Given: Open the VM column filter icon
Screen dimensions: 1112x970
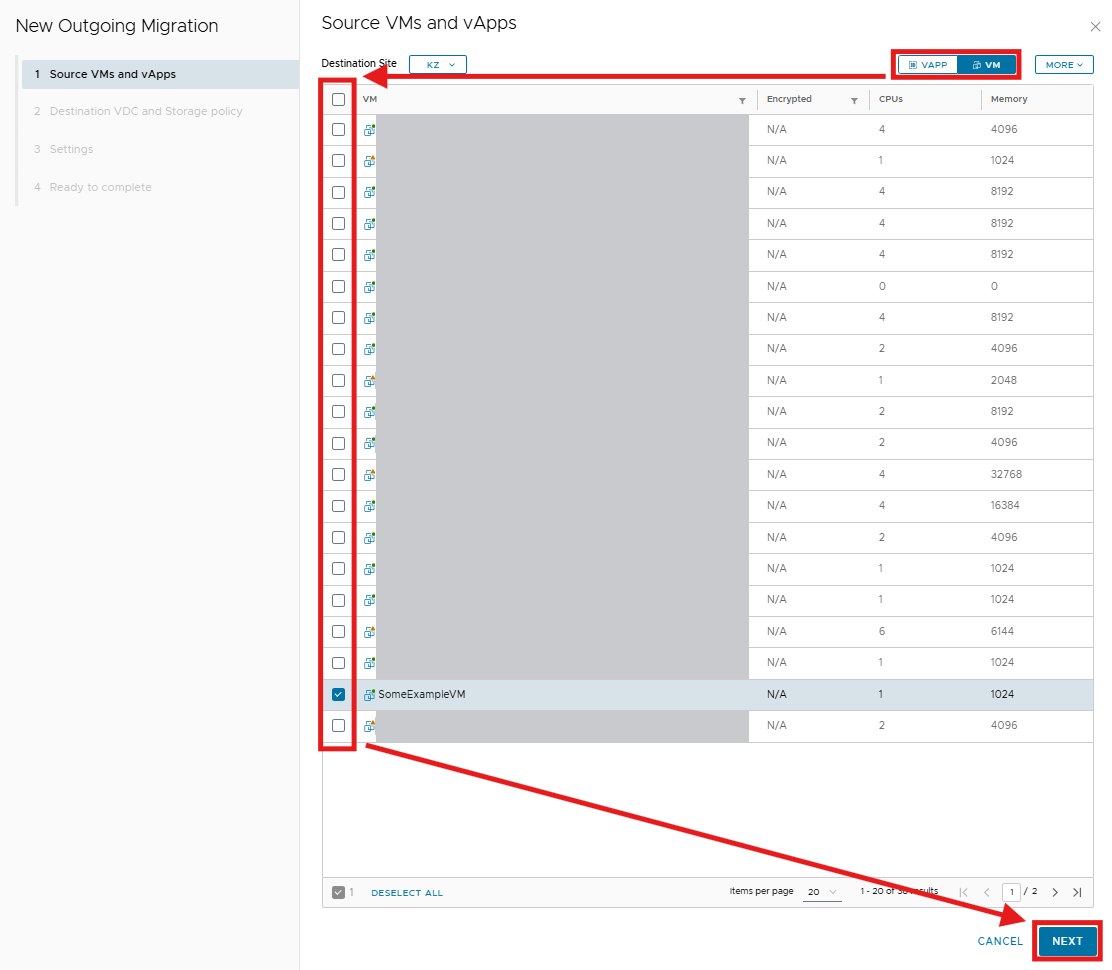Looking at the screenshot, I should pos(742,101).
